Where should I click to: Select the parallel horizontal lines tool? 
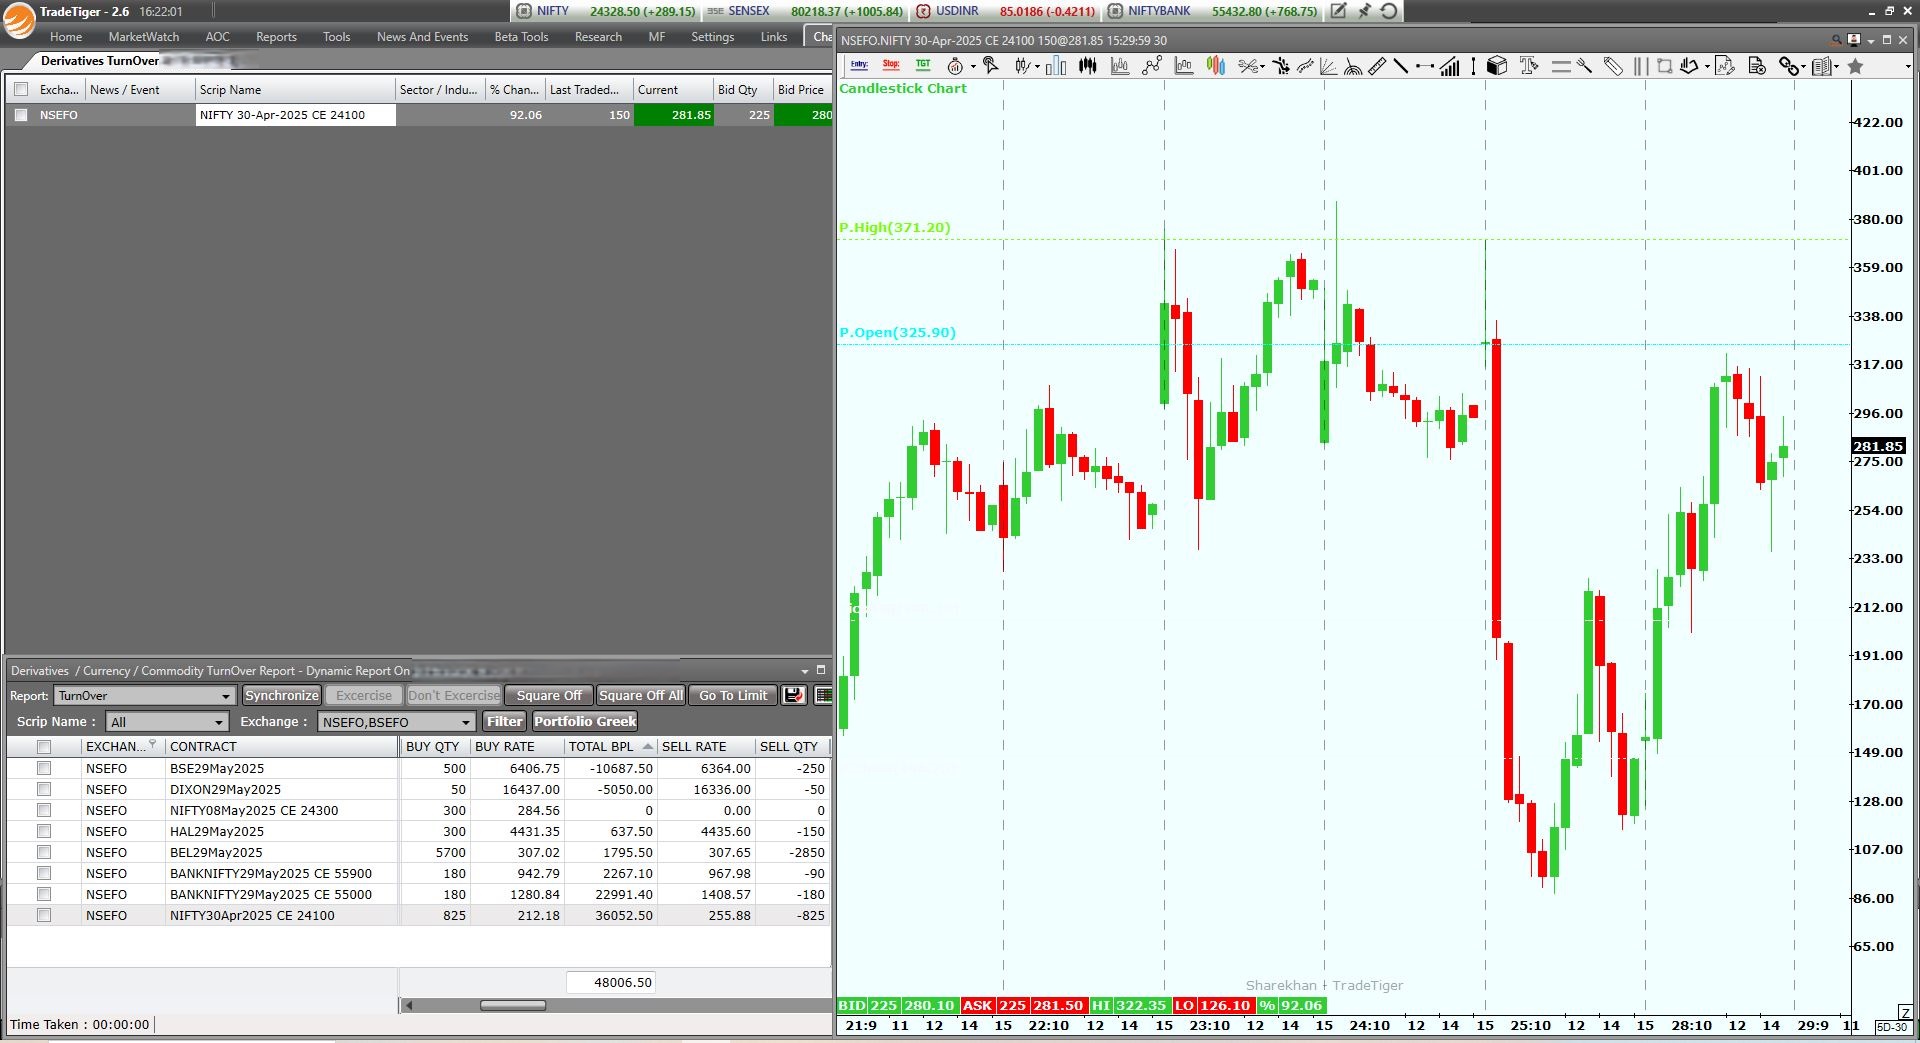tap(1561, 66)
